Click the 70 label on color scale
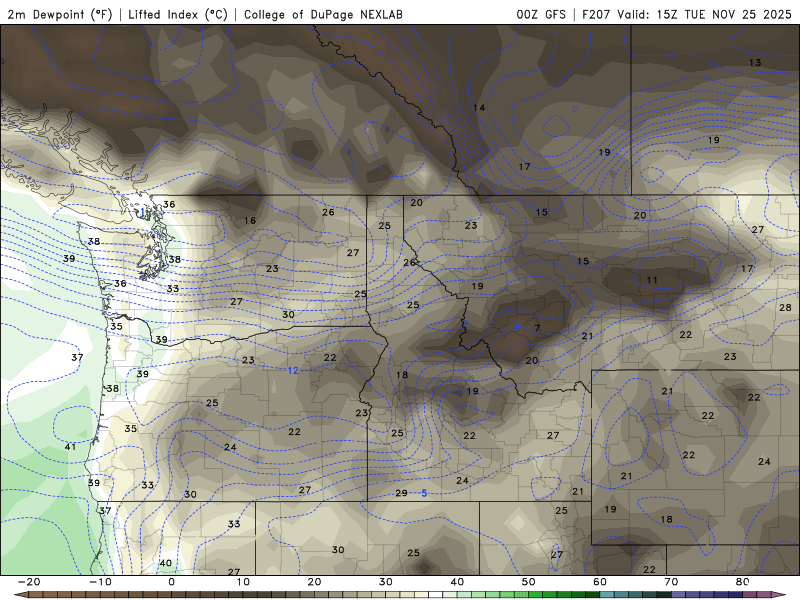Image resolution: width=800 pixels, height=600 pixels. click(x=671, y=582)
